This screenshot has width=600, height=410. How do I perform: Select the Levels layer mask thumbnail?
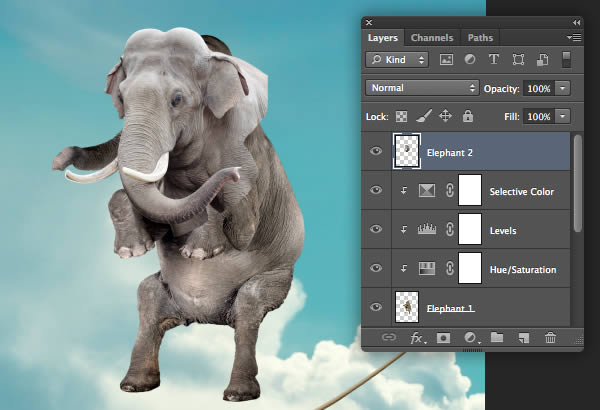470,229
